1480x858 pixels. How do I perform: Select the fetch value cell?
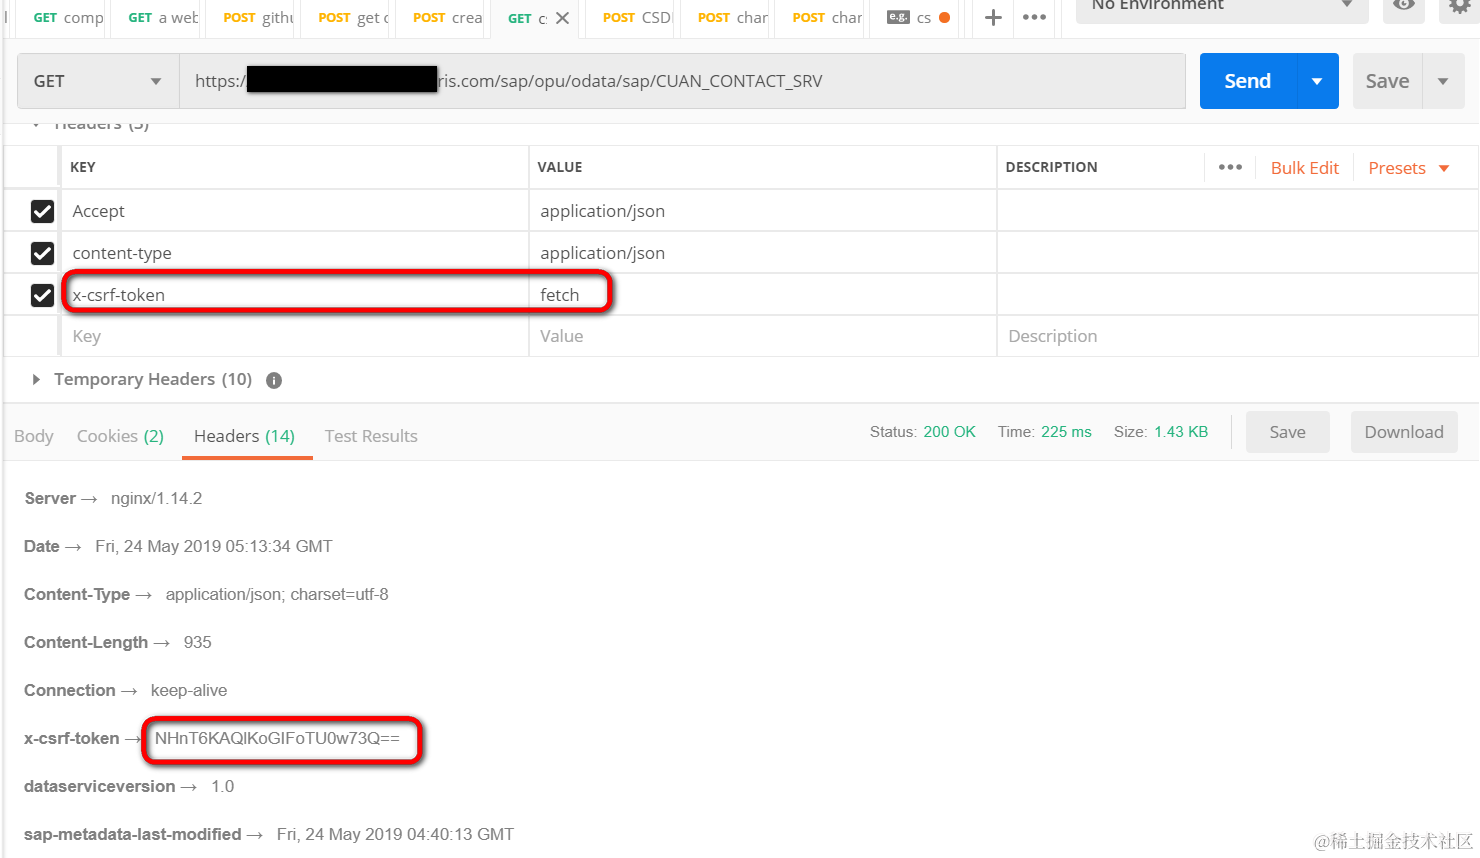[762, 295]
